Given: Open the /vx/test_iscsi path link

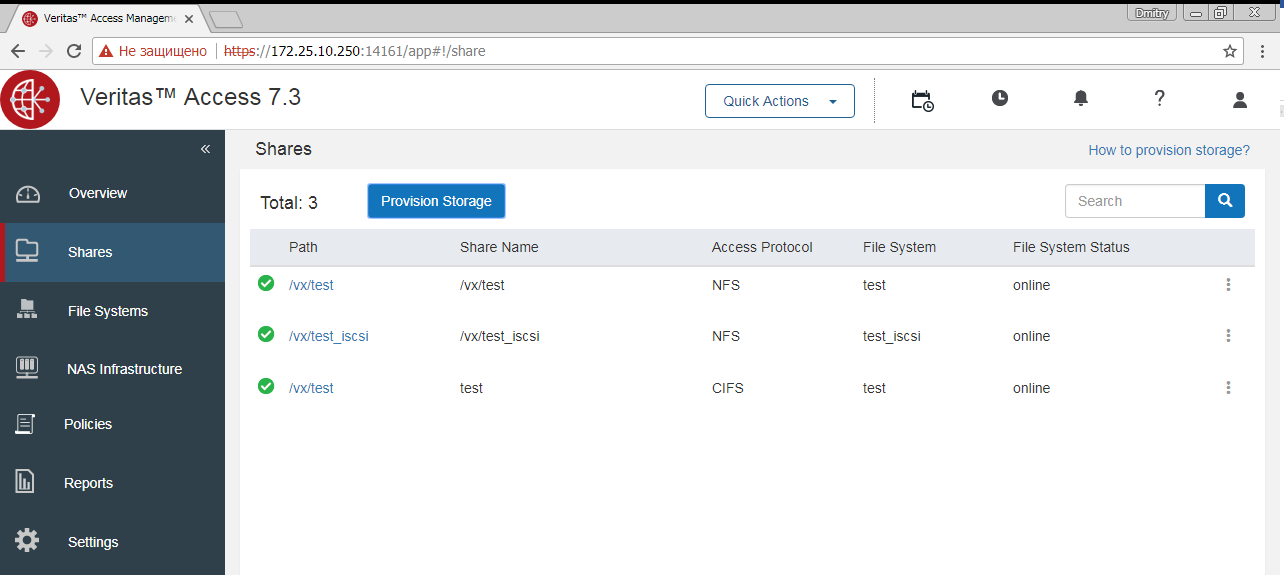Looking at the screenshot, I should tap(329, 336).
